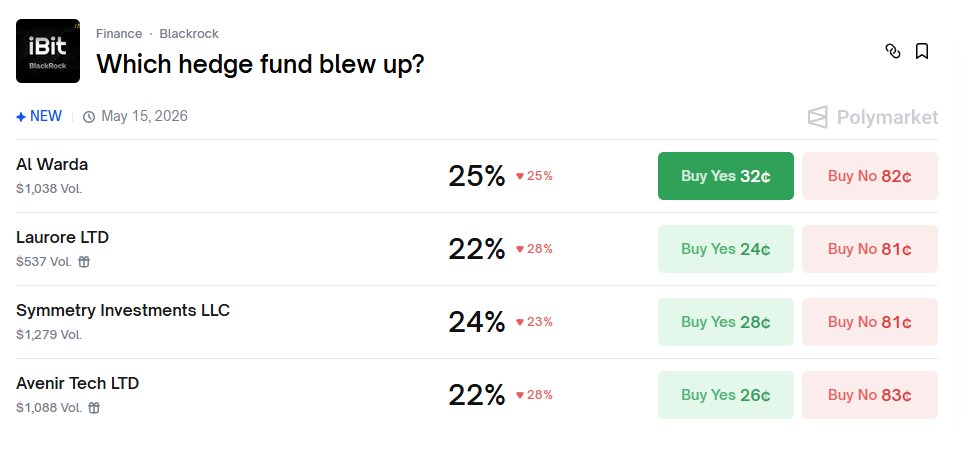Buy No for Avenir Tech at 83¢
The height and width of the screenshot is (453, 961).
point(869,395)
